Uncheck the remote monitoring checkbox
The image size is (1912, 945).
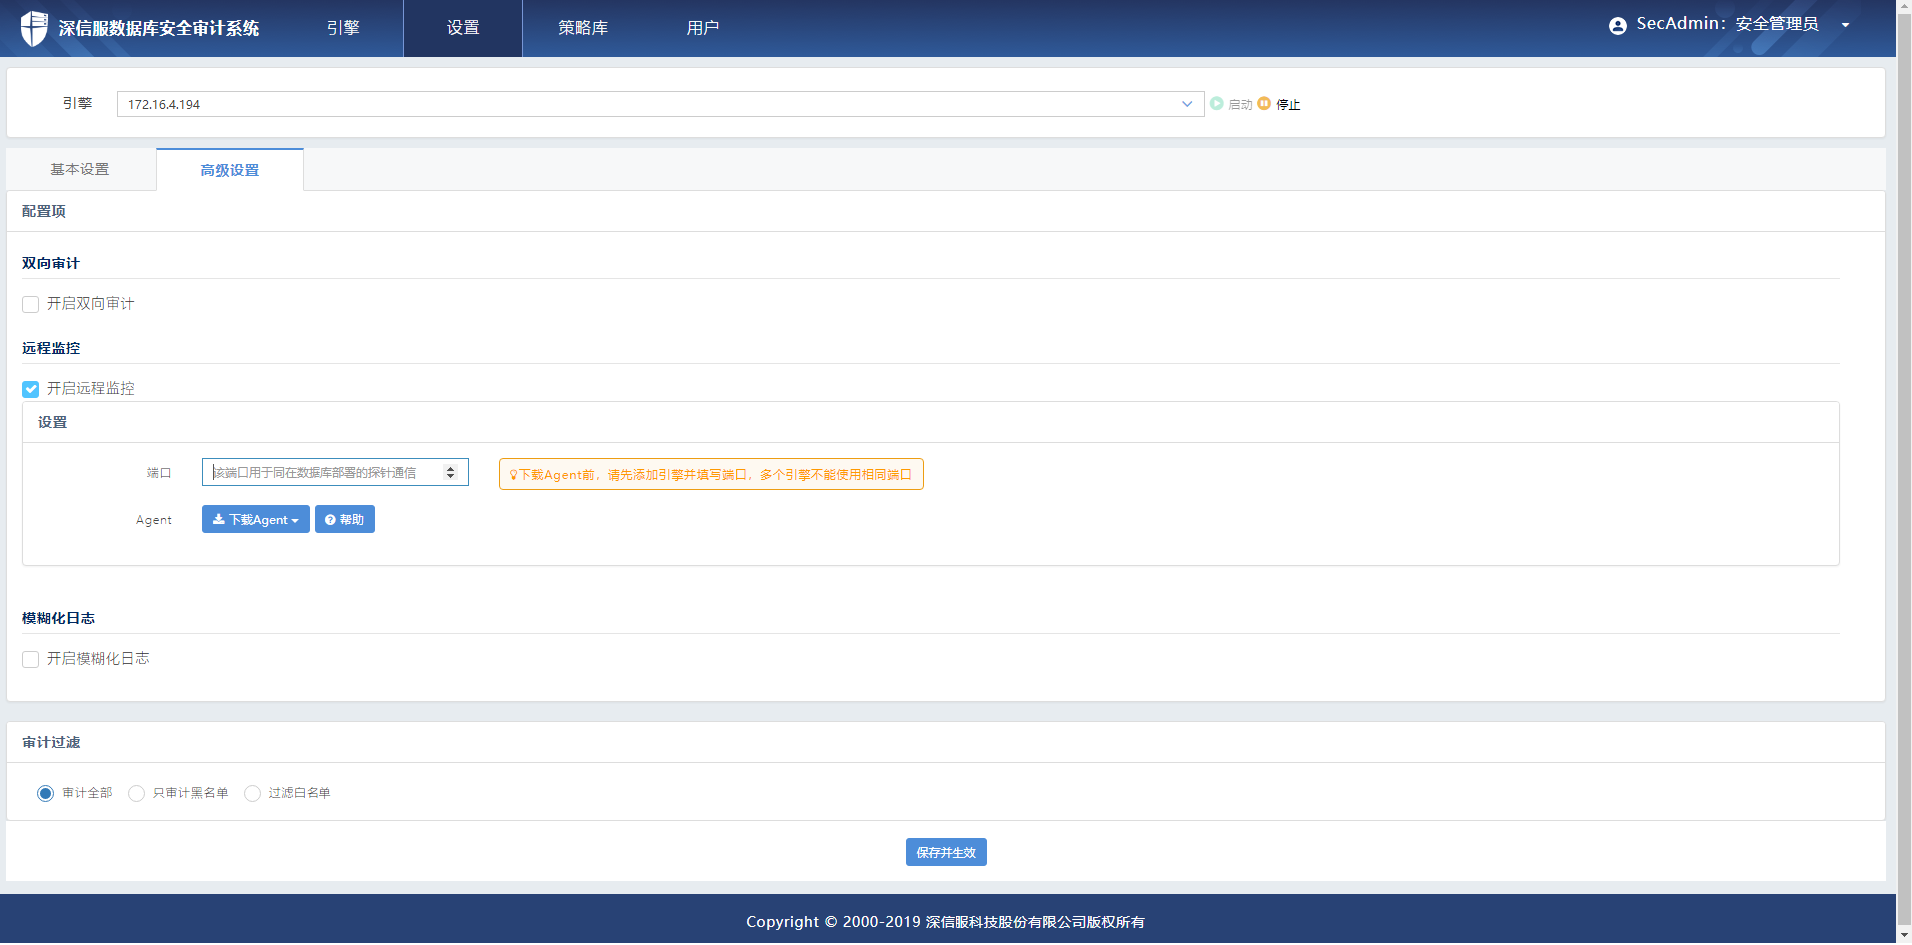(31, 389)
